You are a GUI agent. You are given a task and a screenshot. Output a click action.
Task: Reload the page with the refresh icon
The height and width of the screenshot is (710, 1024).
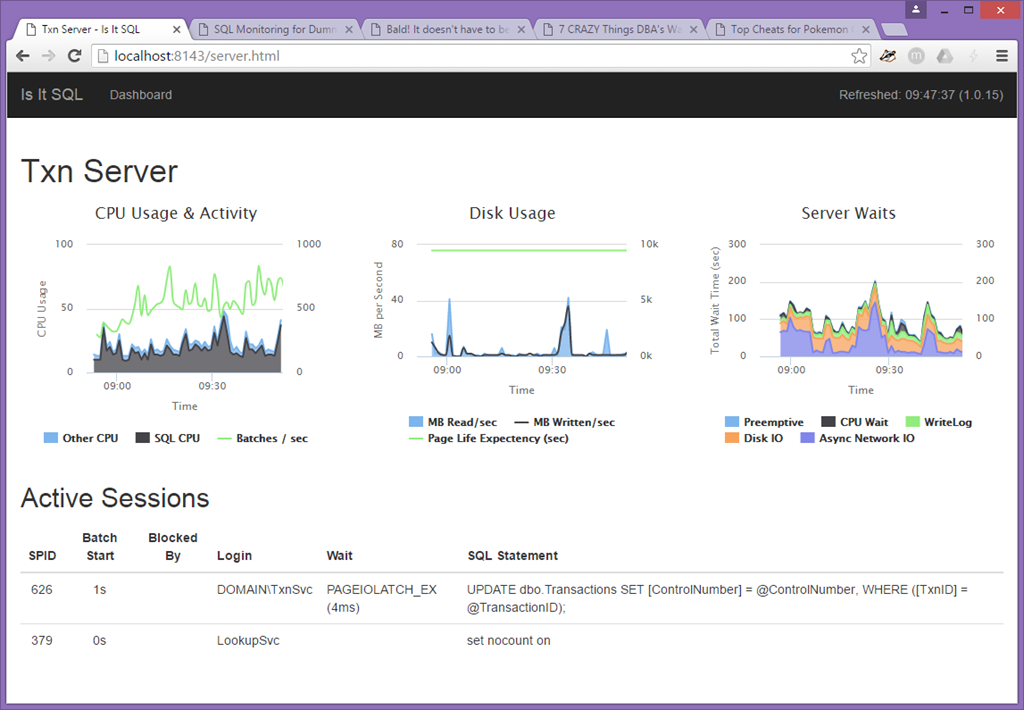tap(74, 56)
